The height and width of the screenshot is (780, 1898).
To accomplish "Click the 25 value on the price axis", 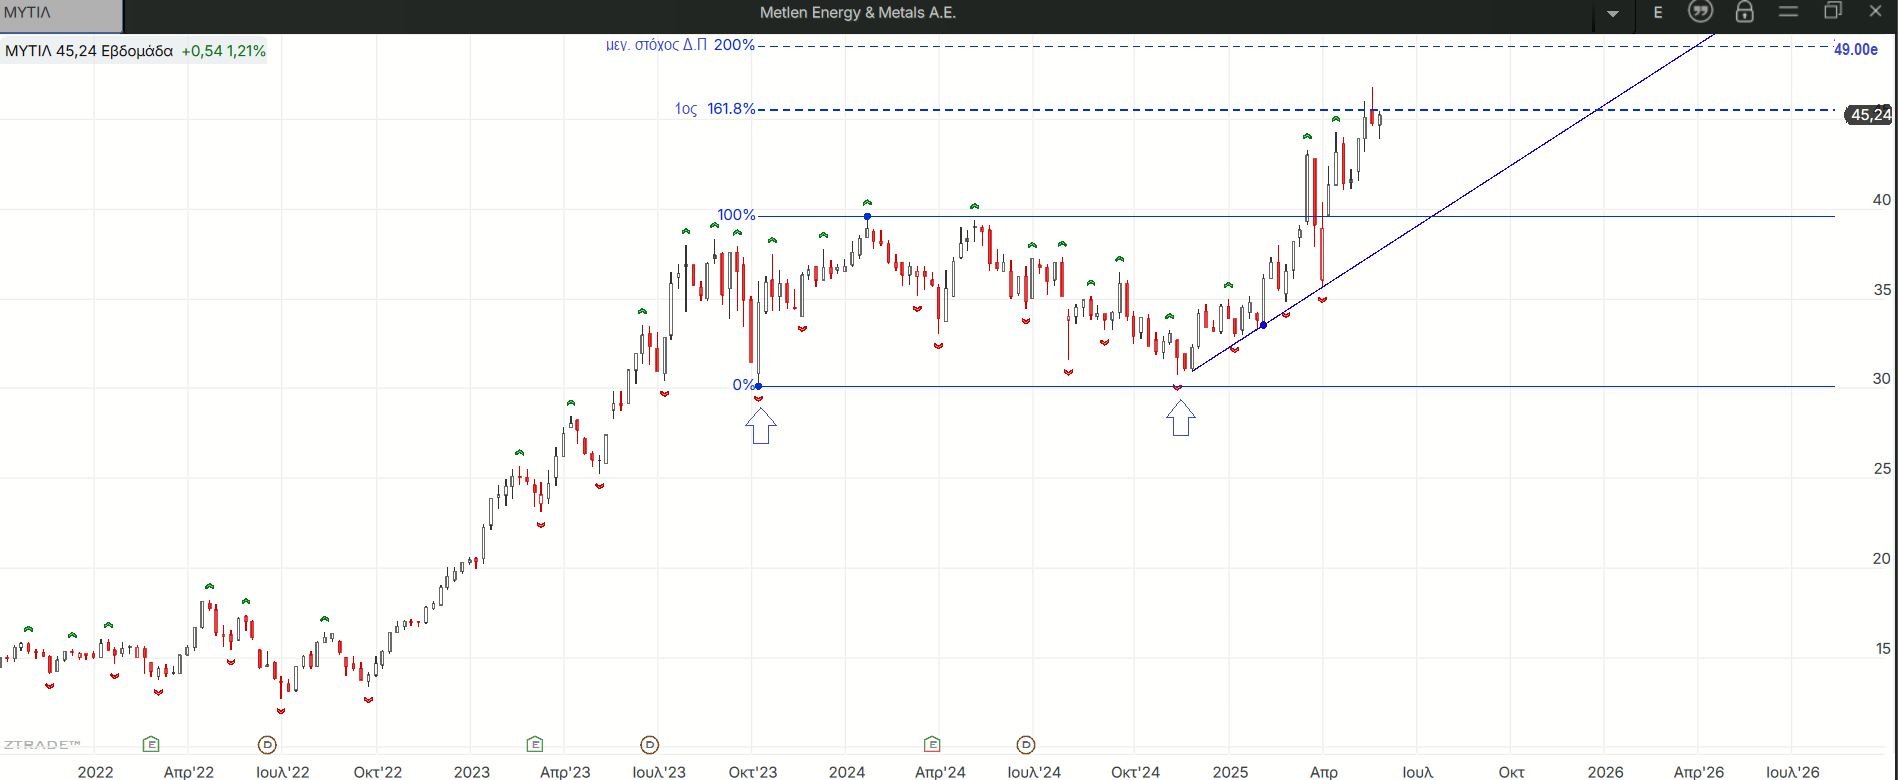I will (x=1882, y=469).
